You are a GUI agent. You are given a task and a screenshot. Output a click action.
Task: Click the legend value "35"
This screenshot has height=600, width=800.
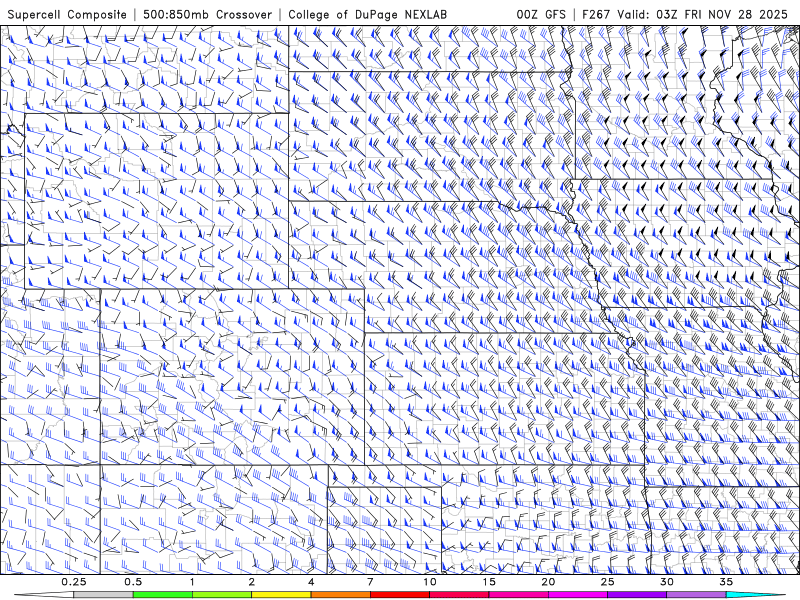[726, 582]
